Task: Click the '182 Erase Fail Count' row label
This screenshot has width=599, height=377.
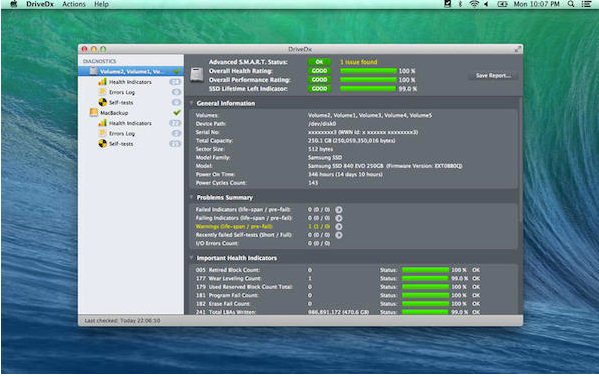Action: pos(223,304)
